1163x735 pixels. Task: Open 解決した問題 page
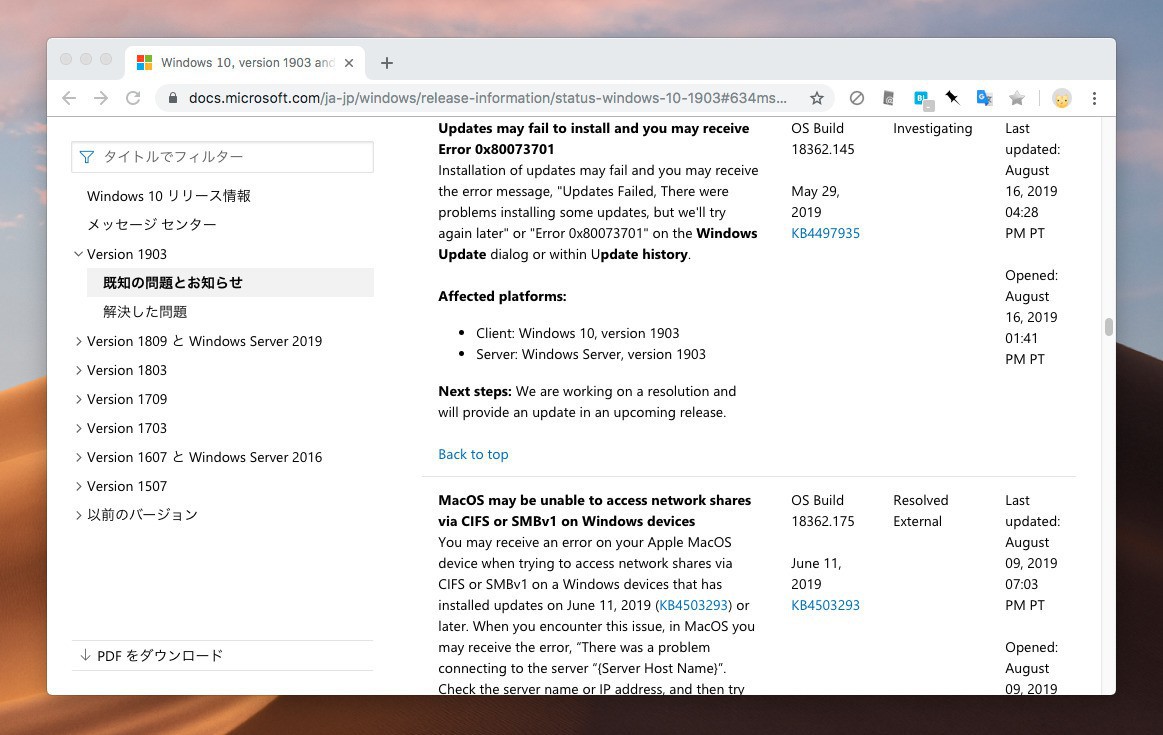click(145, 312)
